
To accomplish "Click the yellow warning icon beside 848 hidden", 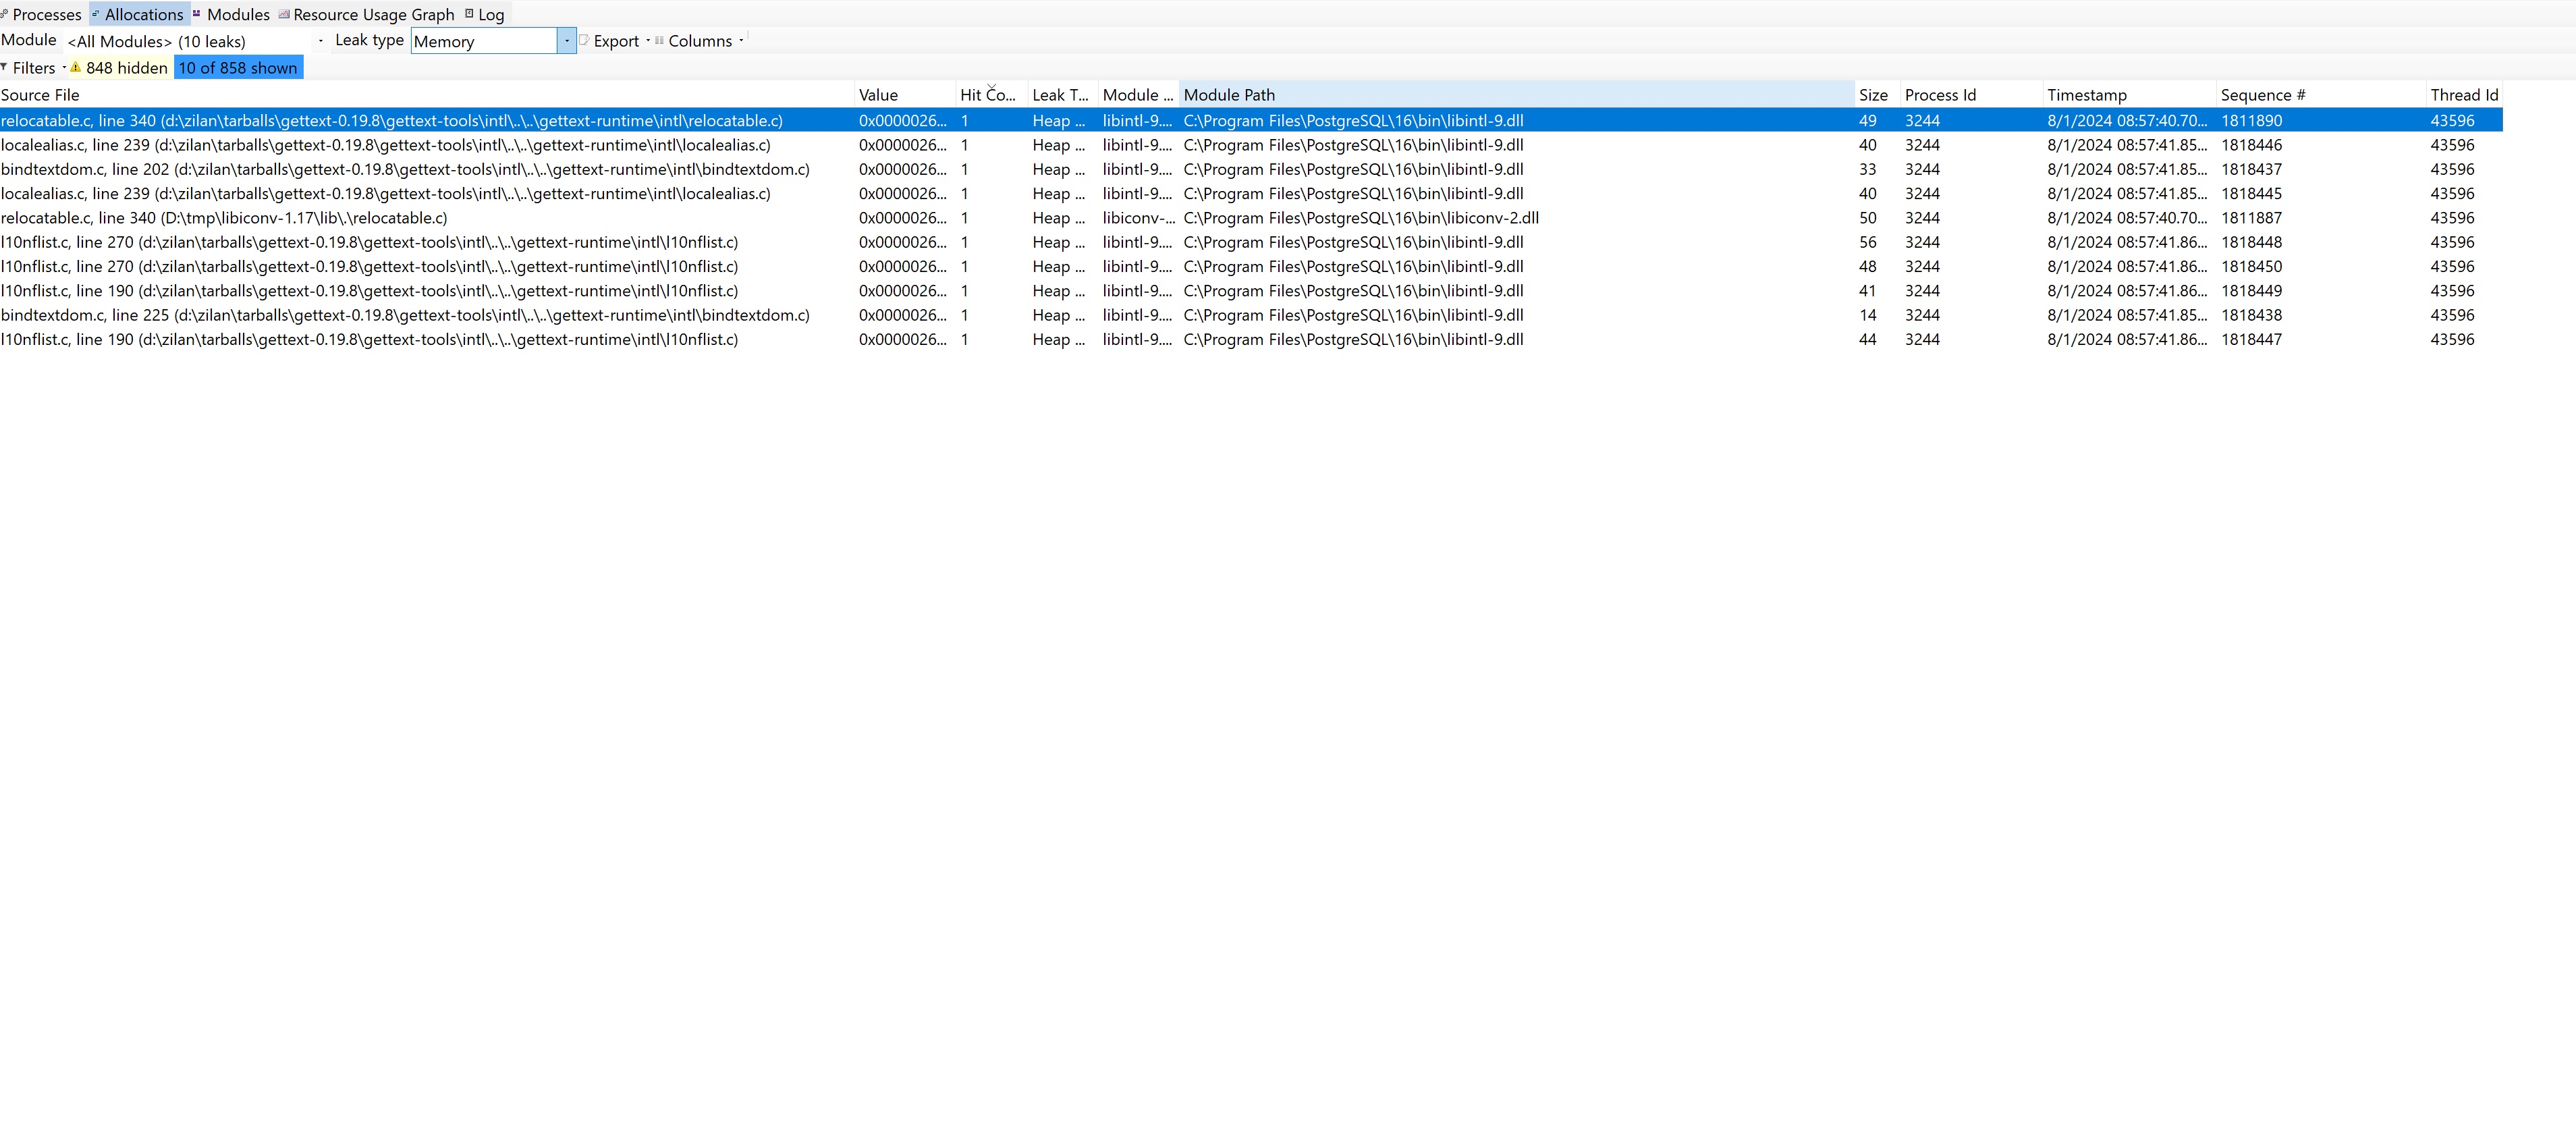I will [75, 67].
